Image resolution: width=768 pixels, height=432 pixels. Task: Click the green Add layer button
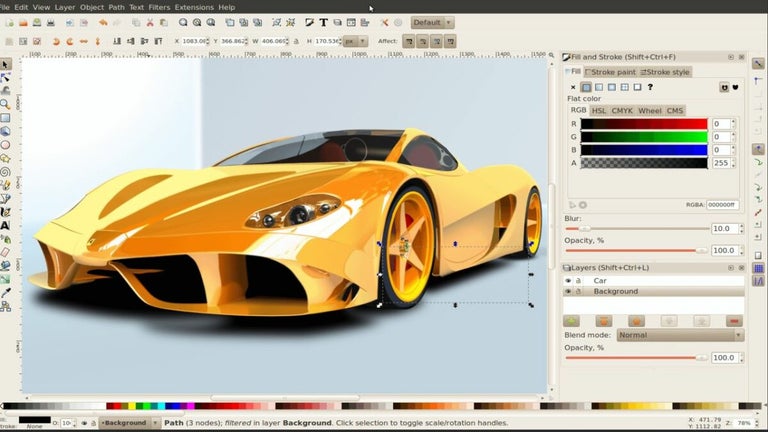click(571, 321)
